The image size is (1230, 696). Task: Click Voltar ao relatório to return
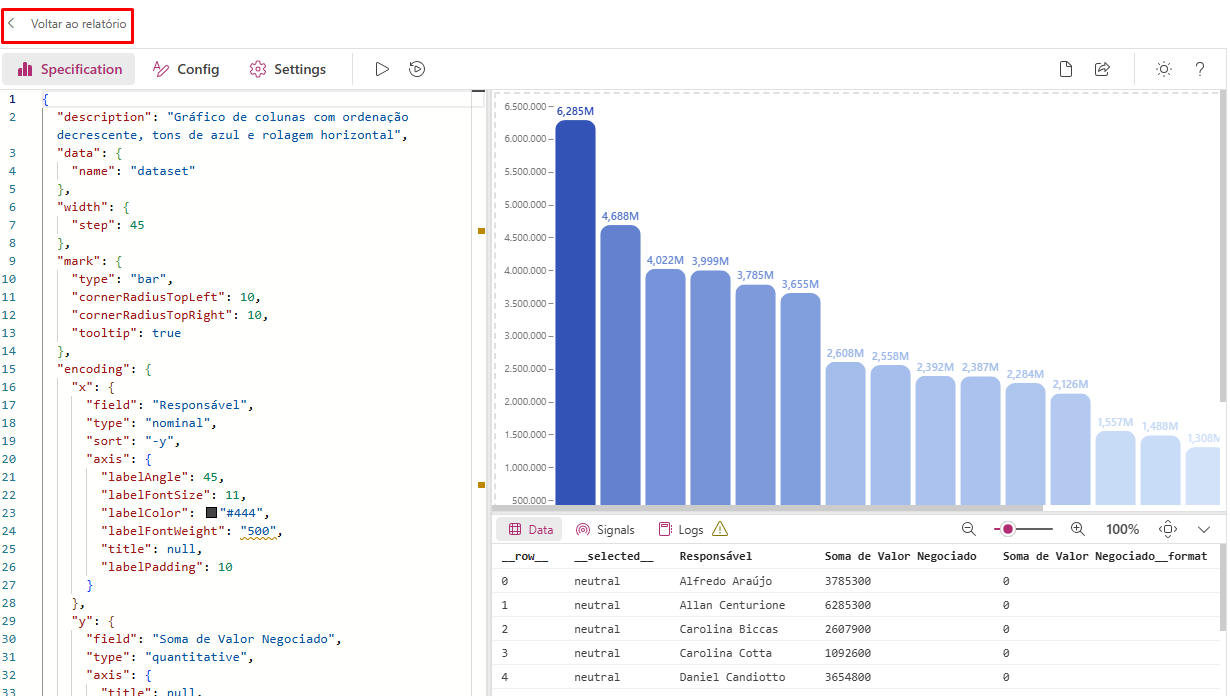tap(66, 24)
